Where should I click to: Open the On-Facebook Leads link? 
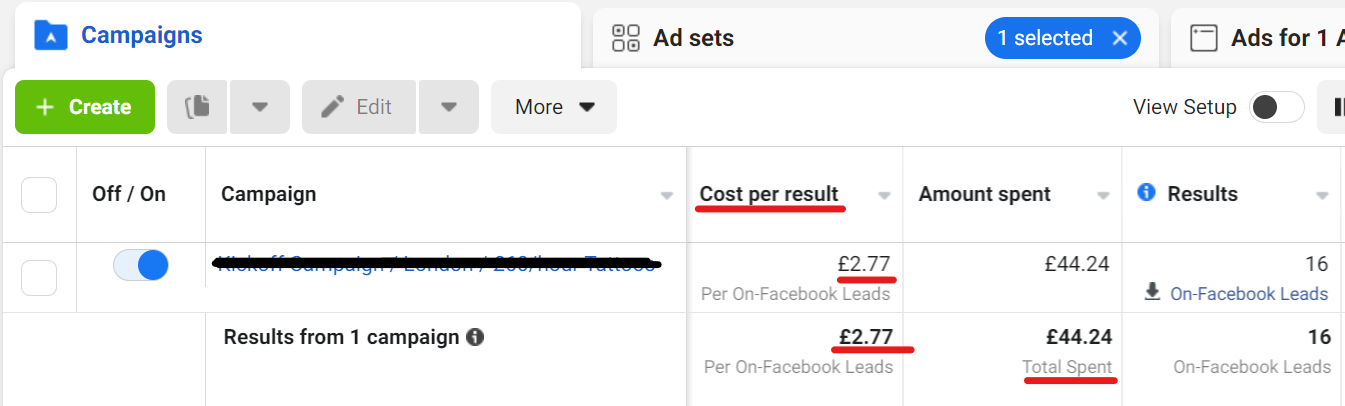coord(1249,293)
